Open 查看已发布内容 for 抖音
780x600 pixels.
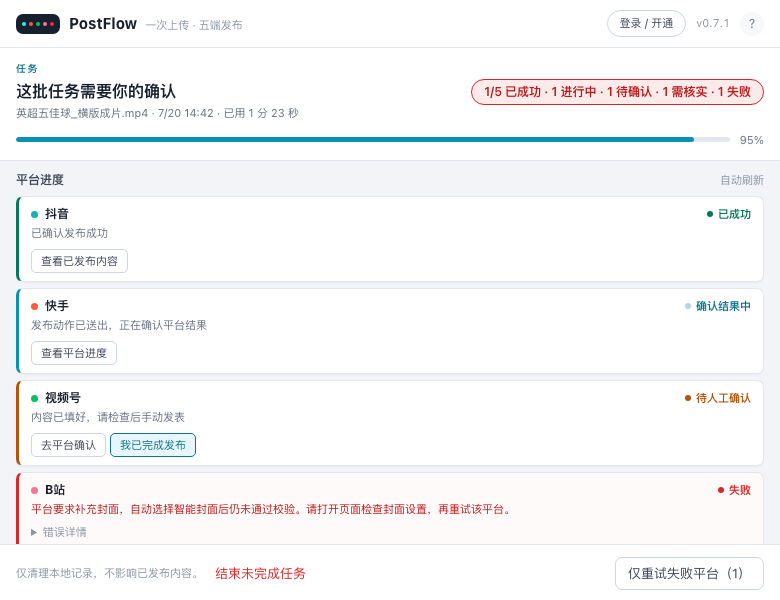coord(80,261)
